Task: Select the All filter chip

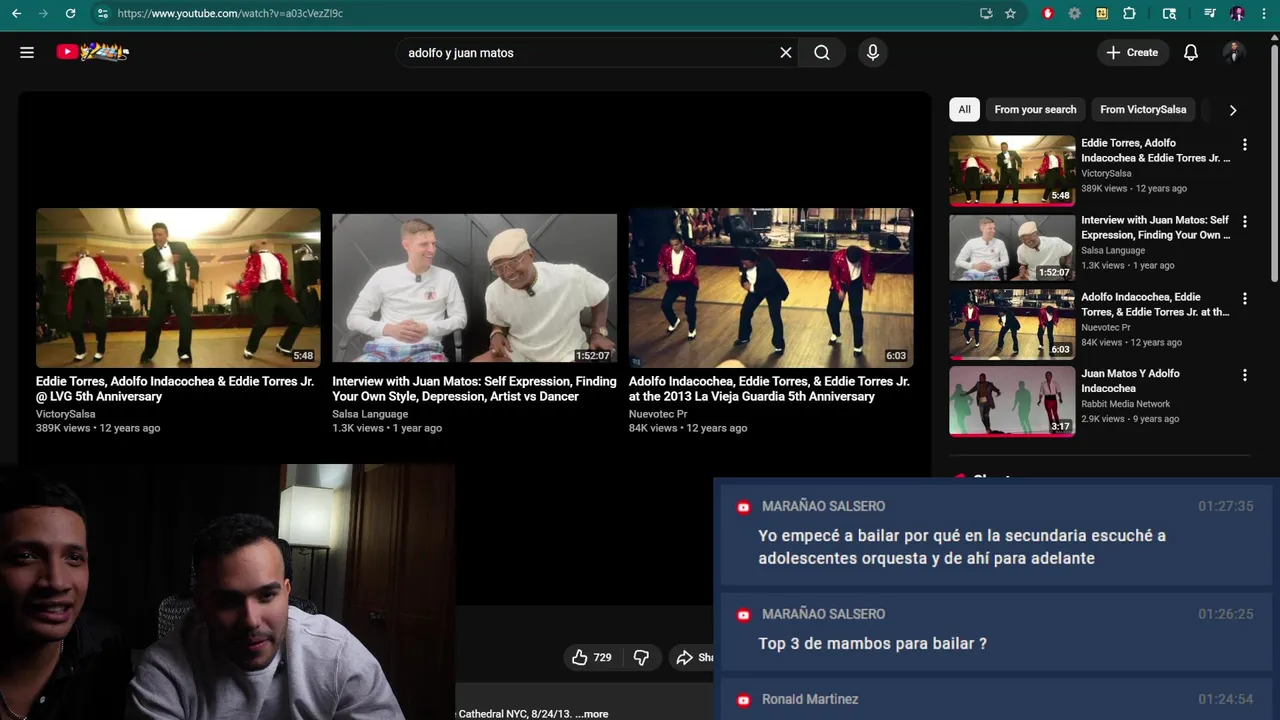Action: point(964,110)
